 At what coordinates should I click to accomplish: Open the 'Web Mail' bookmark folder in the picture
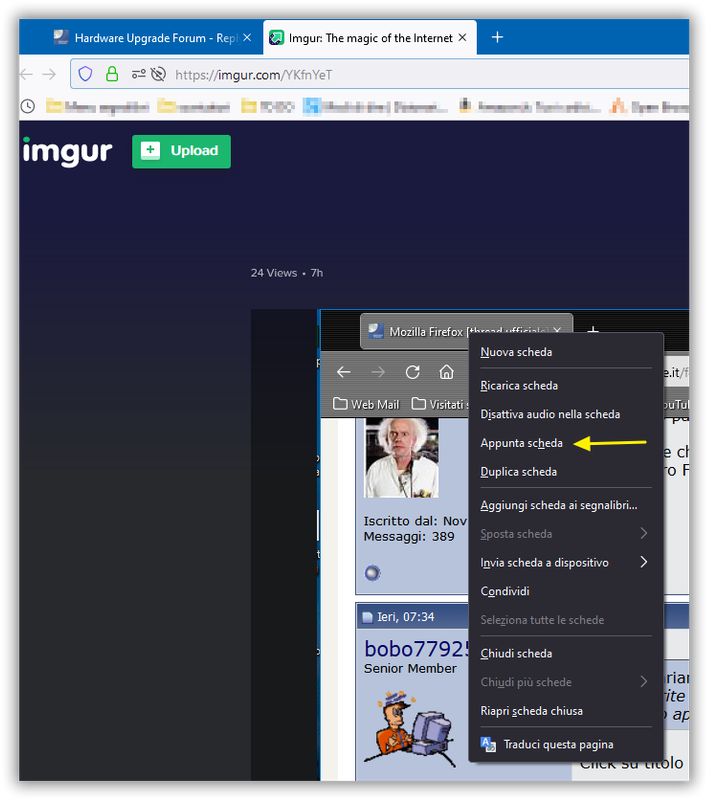[x=366, y=404]
